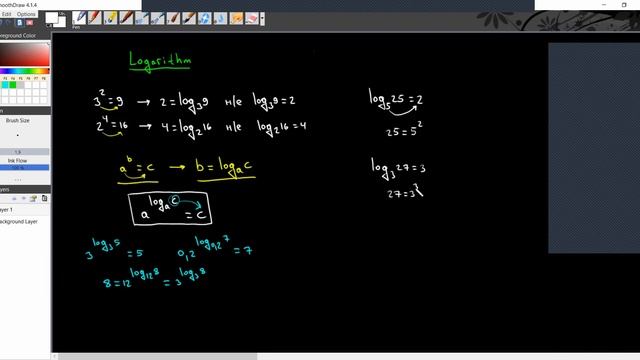Screen dimensions: 640x360
Task: Select the pink Eraser tool
Action: pos(252,18)
